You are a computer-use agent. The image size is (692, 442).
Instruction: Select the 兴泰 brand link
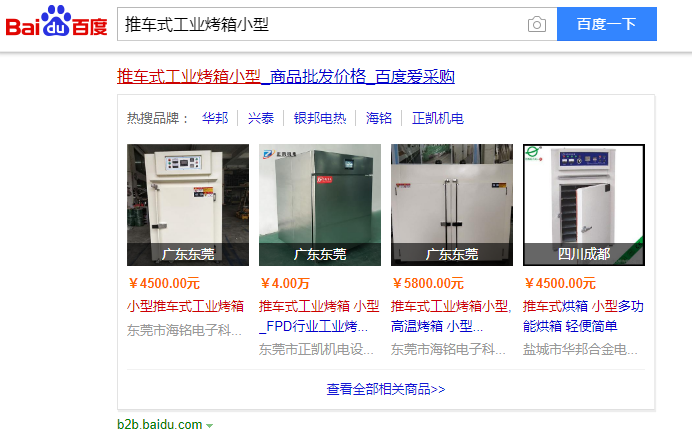(x=261, y=118)
